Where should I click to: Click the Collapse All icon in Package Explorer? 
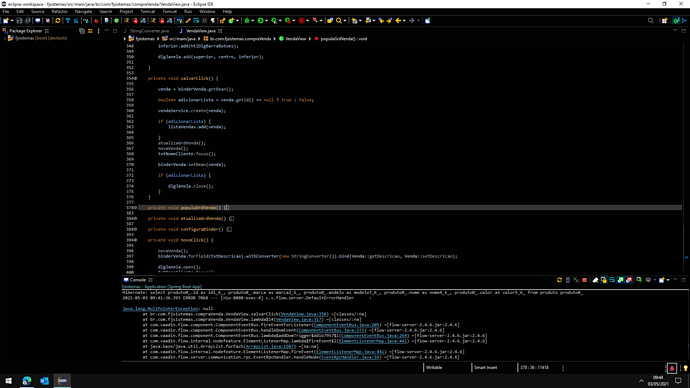(x=82, y=31)
